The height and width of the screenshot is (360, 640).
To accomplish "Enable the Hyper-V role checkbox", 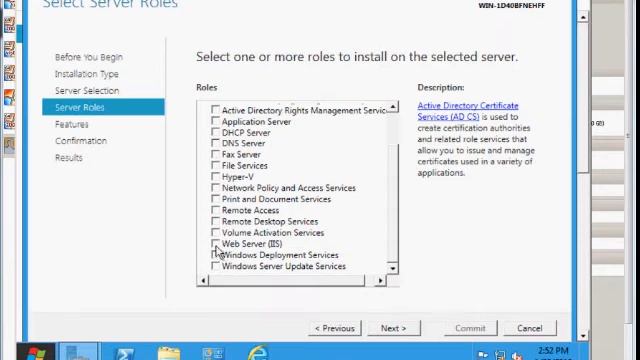I will coord(215,177).
